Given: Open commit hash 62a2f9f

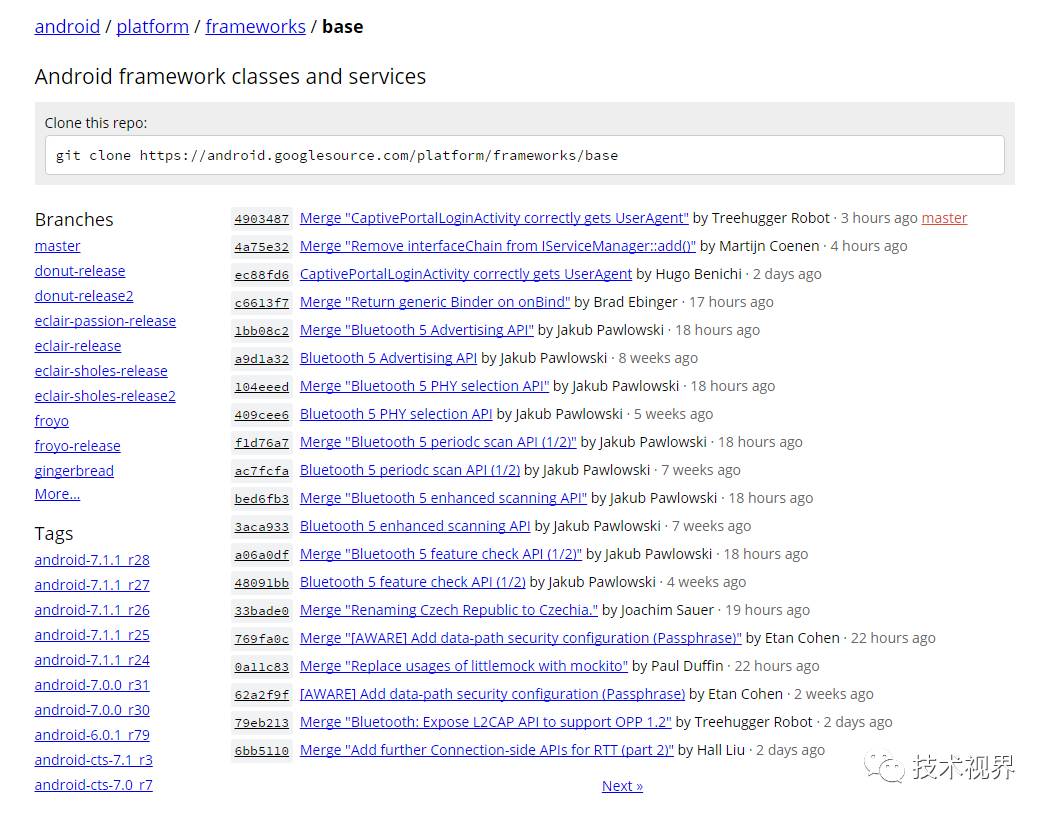Looking at the screenshot, I should pos(262,696).
